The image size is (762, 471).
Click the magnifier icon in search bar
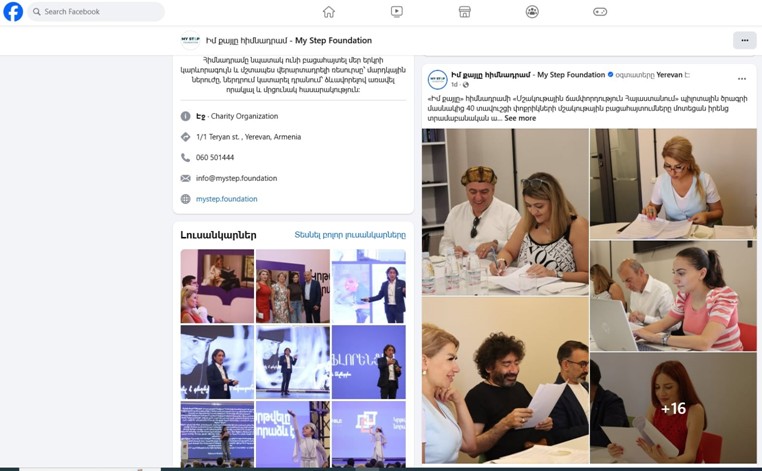(x=36, y=12)
